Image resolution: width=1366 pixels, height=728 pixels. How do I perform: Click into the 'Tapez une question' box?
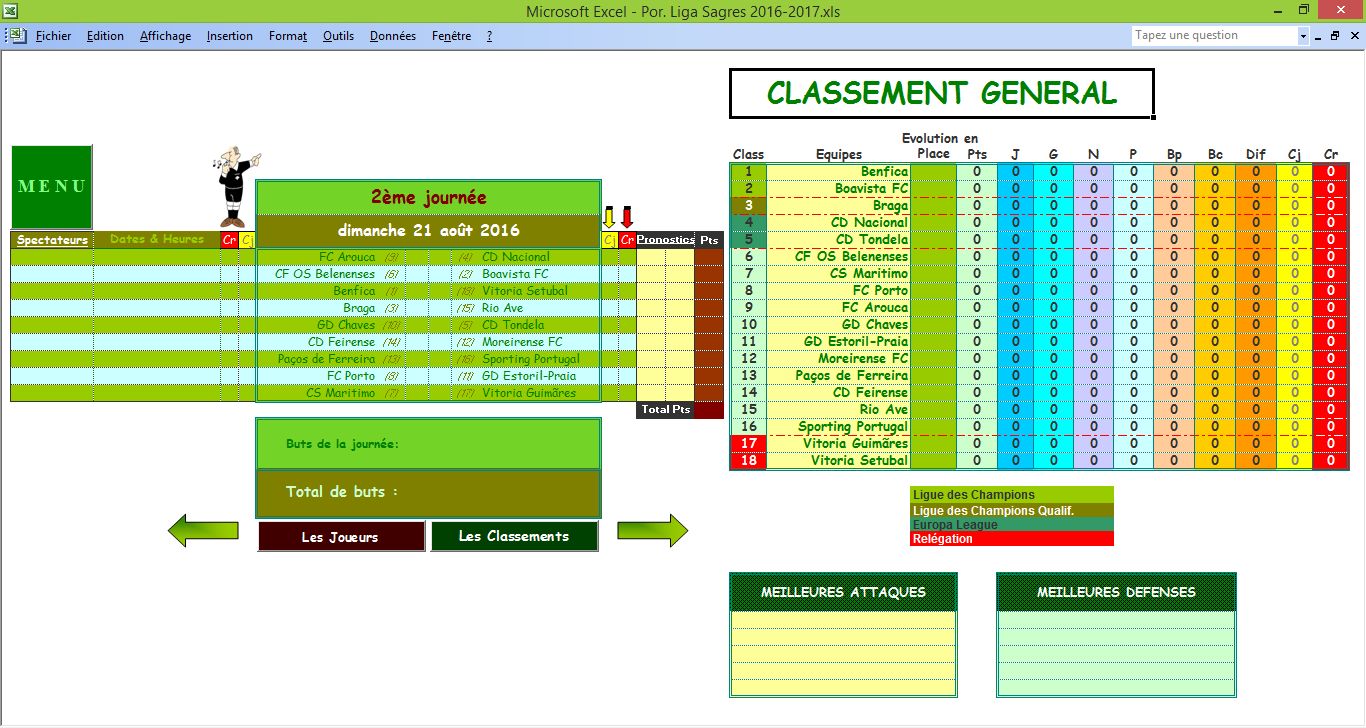1213,35
